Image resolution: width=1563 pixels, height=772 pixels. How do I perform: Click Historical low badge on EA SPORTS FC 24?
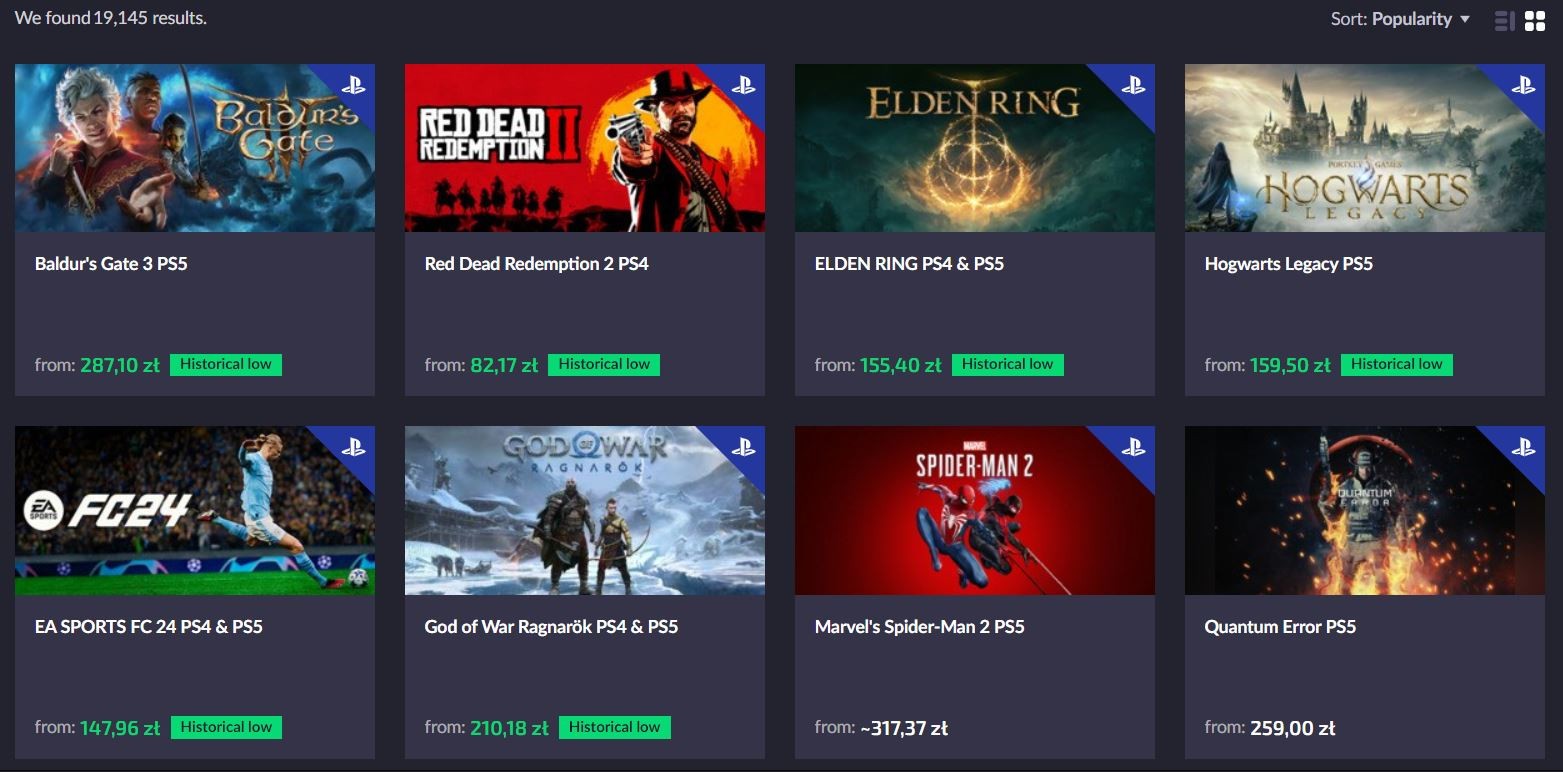[226, 727]
